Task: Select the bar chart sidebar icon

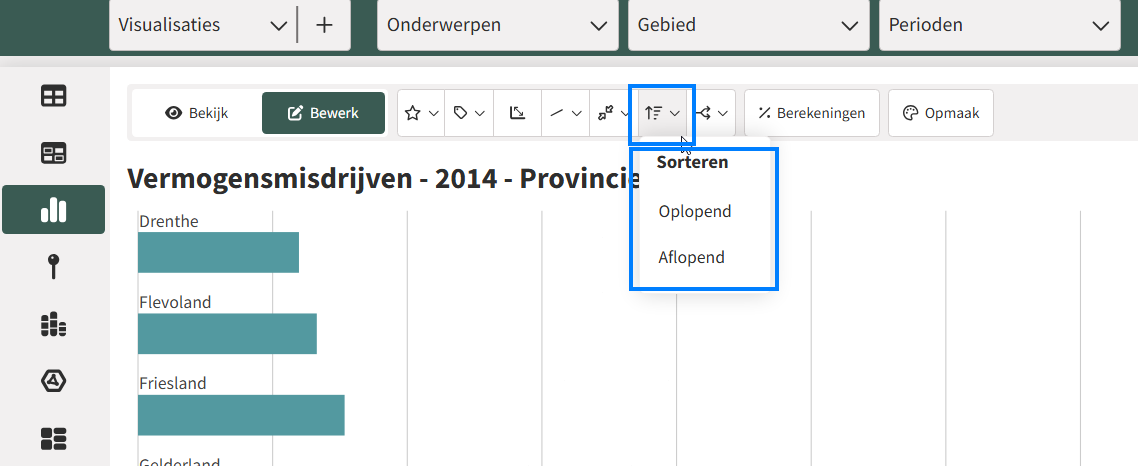Action: (54, 210)
